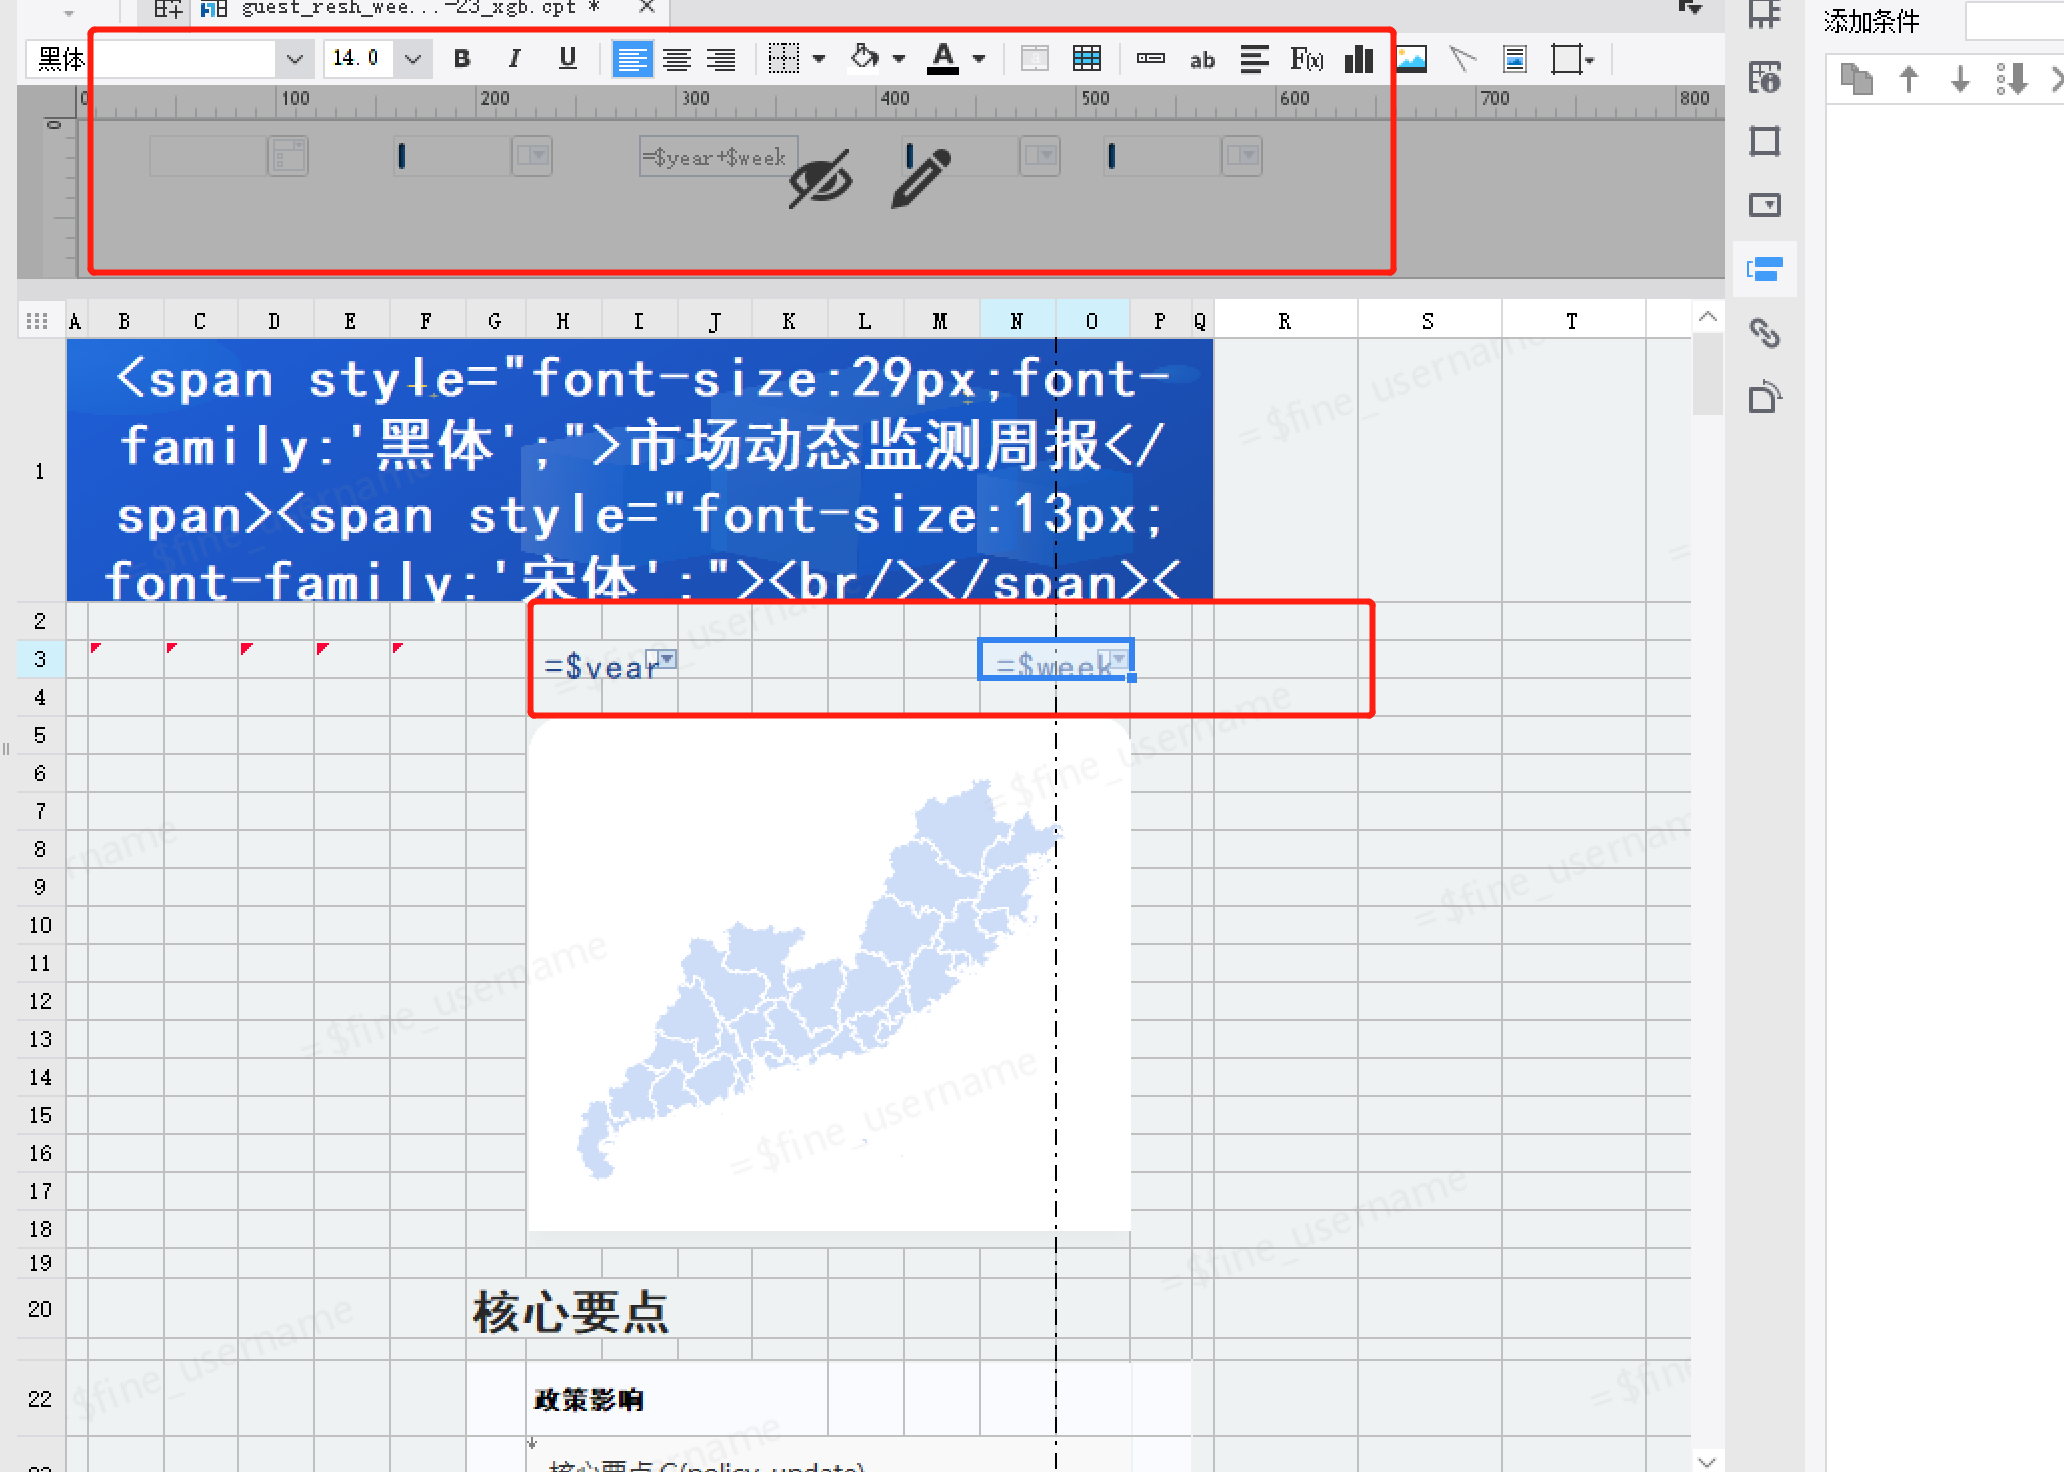Insert a chart with bar-chart icon
2064x1472 pixels.
click(1359, 59)
